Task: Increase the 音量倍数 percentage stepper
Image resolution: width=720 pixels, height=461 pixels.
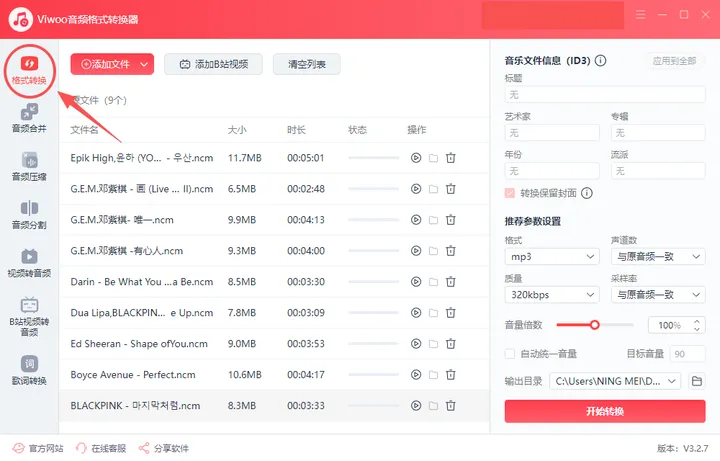Action: pos(697,322)
